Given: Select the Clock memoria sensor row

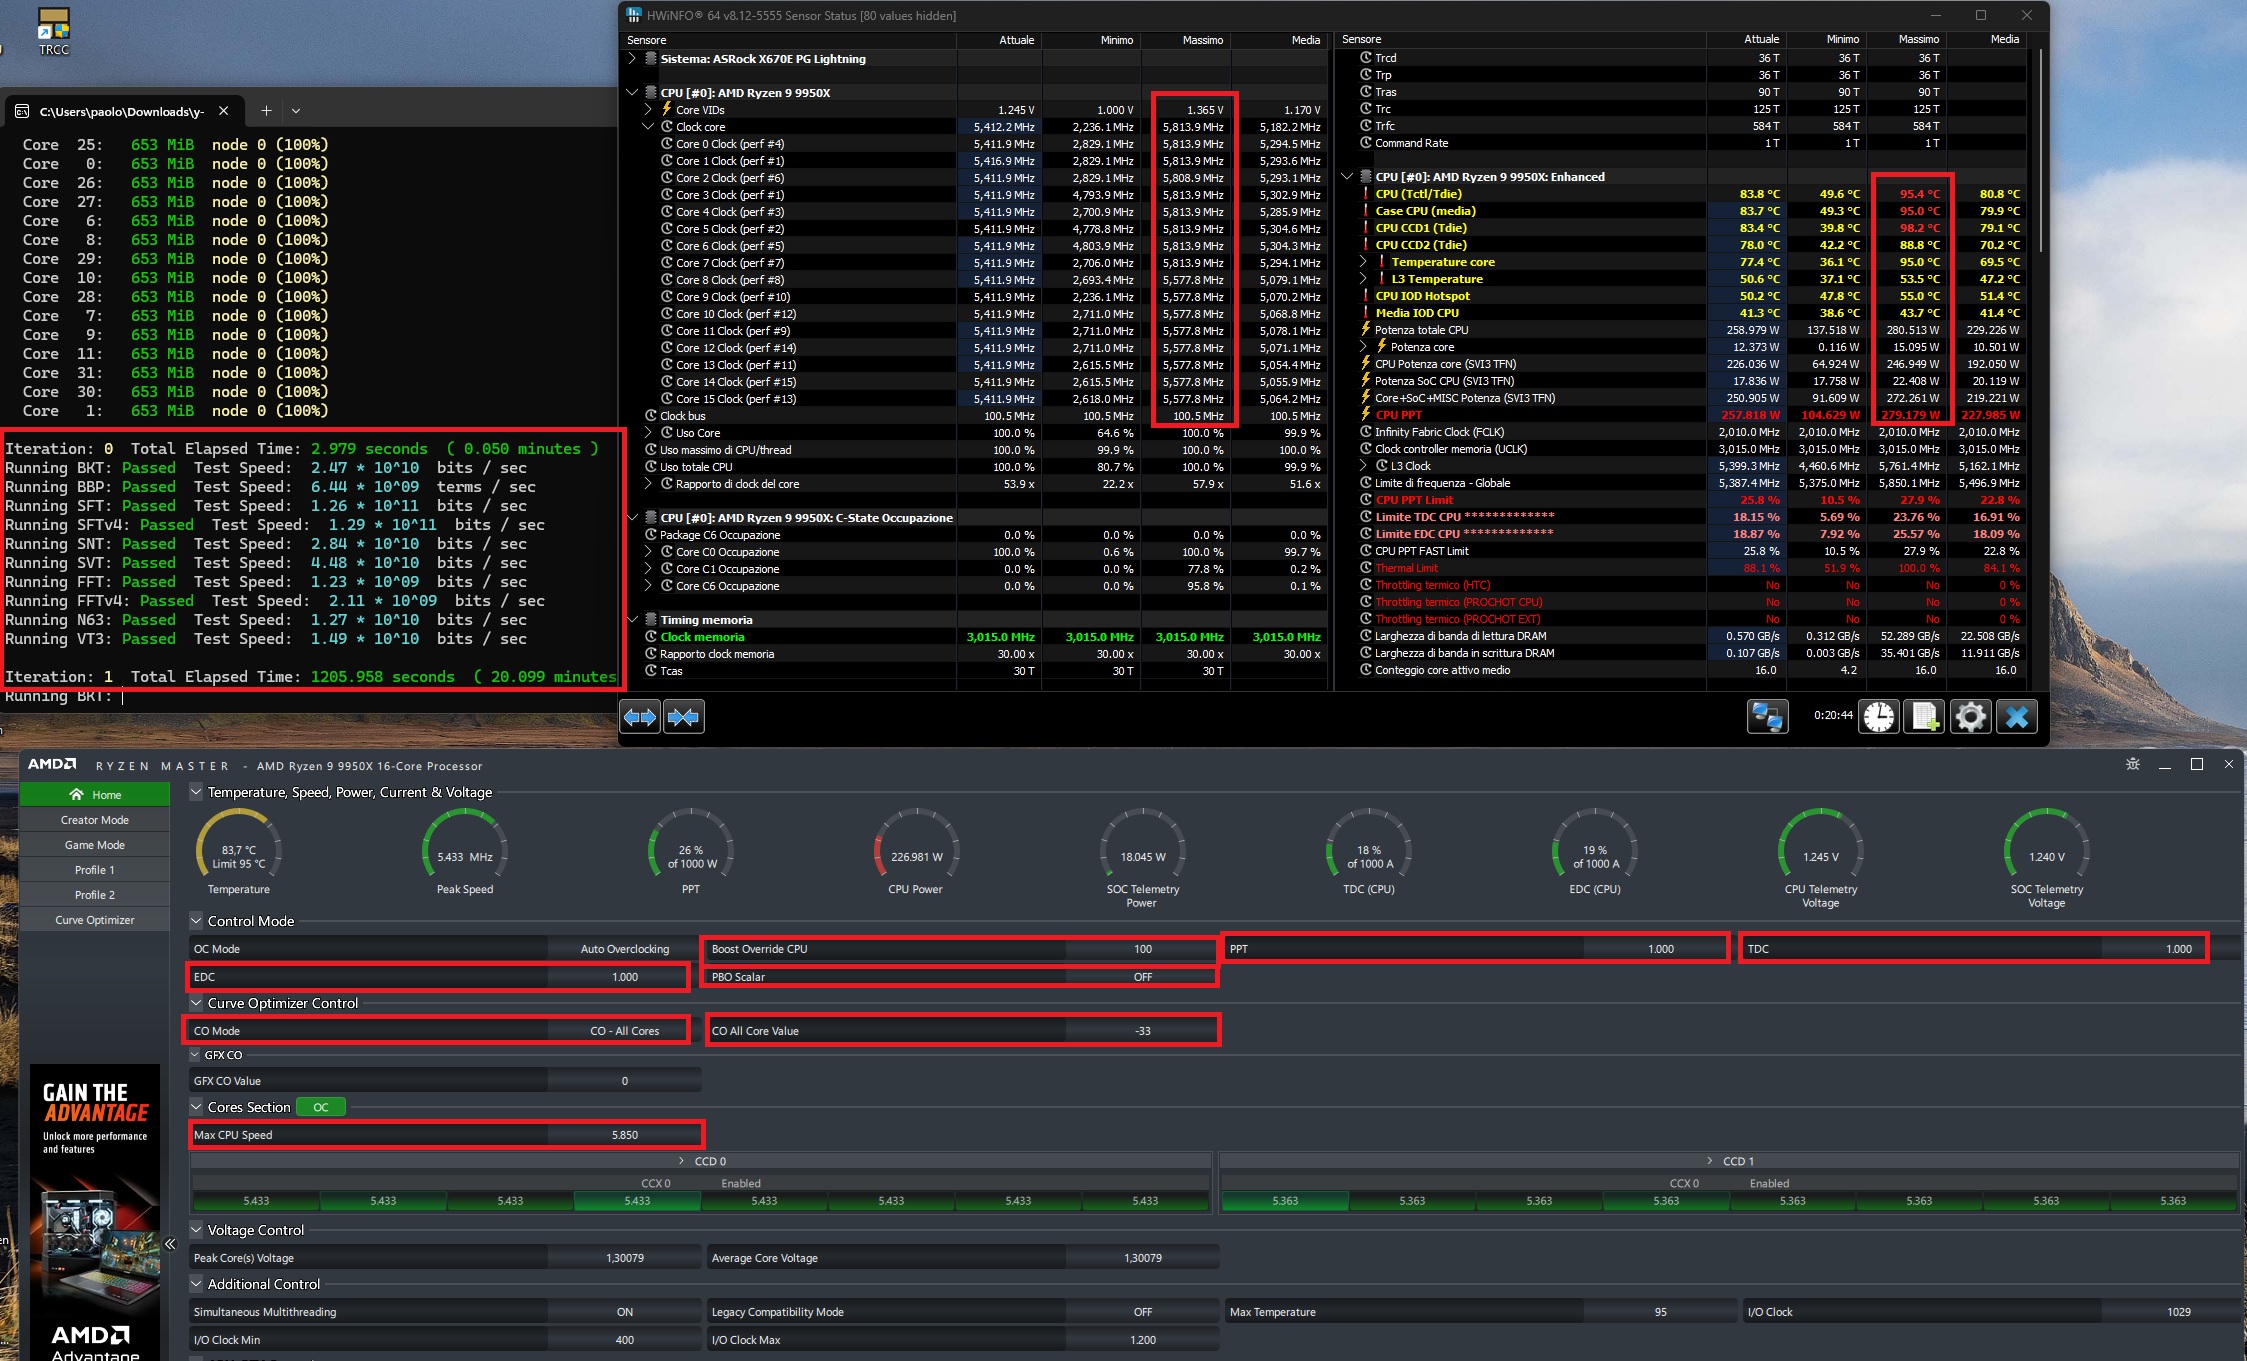Looking at the screenshot, I should click(976, 637).
